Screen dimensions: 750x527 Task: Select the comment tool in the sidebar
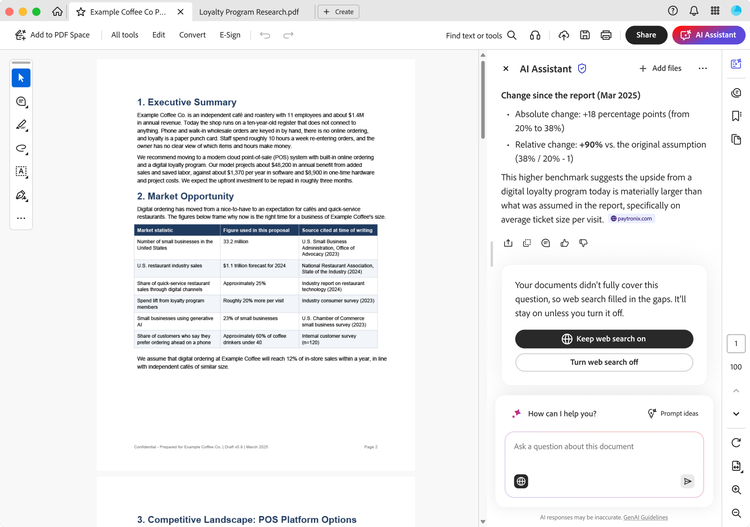coord(21,101)
